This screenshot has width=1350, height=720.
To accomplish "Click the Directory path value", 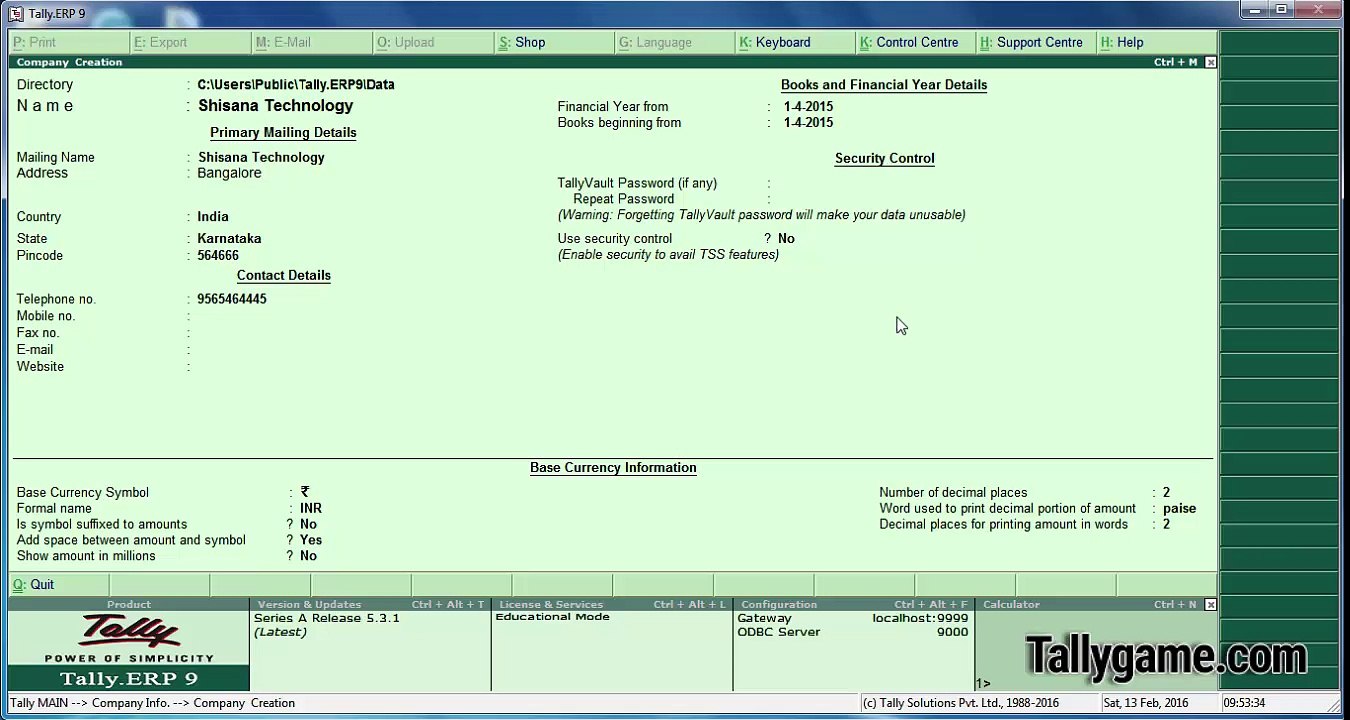I will click(x=296, y=85).
